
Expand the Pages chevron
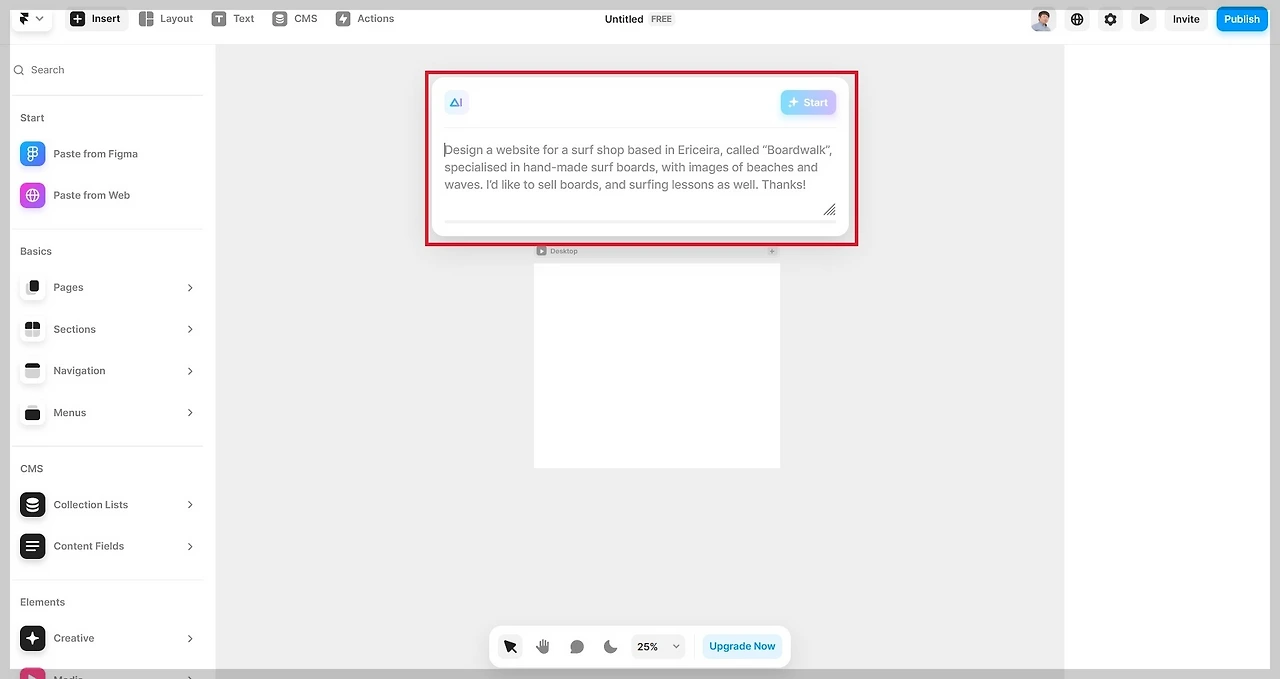190,288
